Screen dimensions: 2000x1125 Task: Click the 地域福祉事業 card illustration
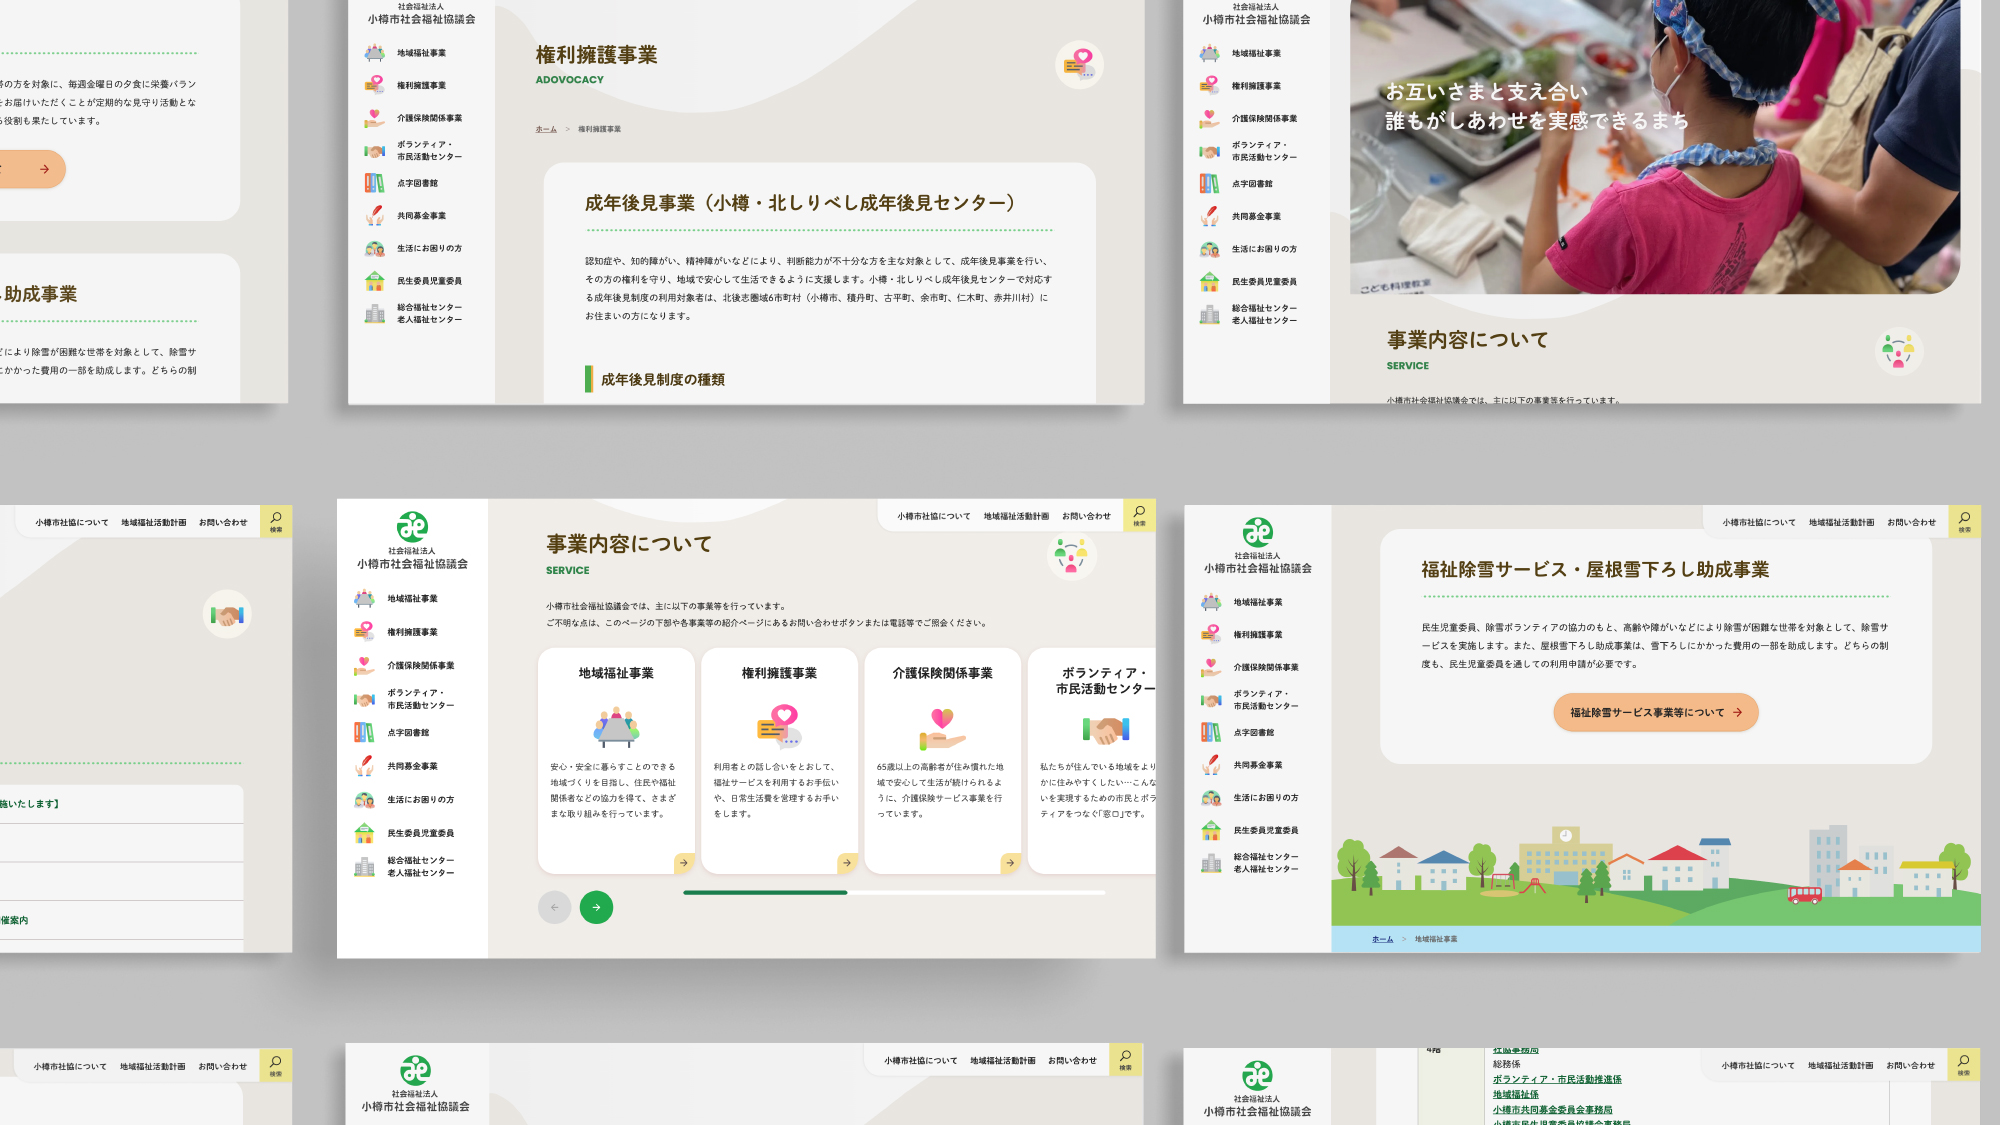click(616, 727)
